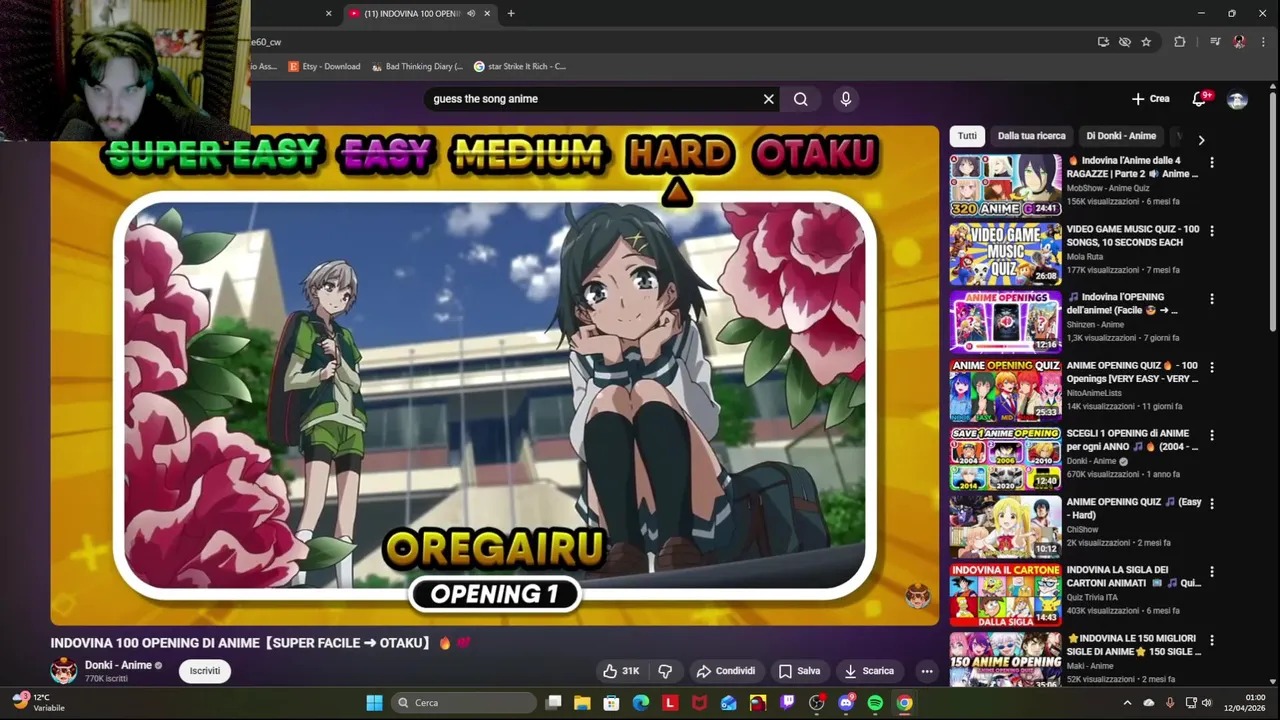
Task: Click the taskbar Cerca search box
Action: tap(463, 703)
